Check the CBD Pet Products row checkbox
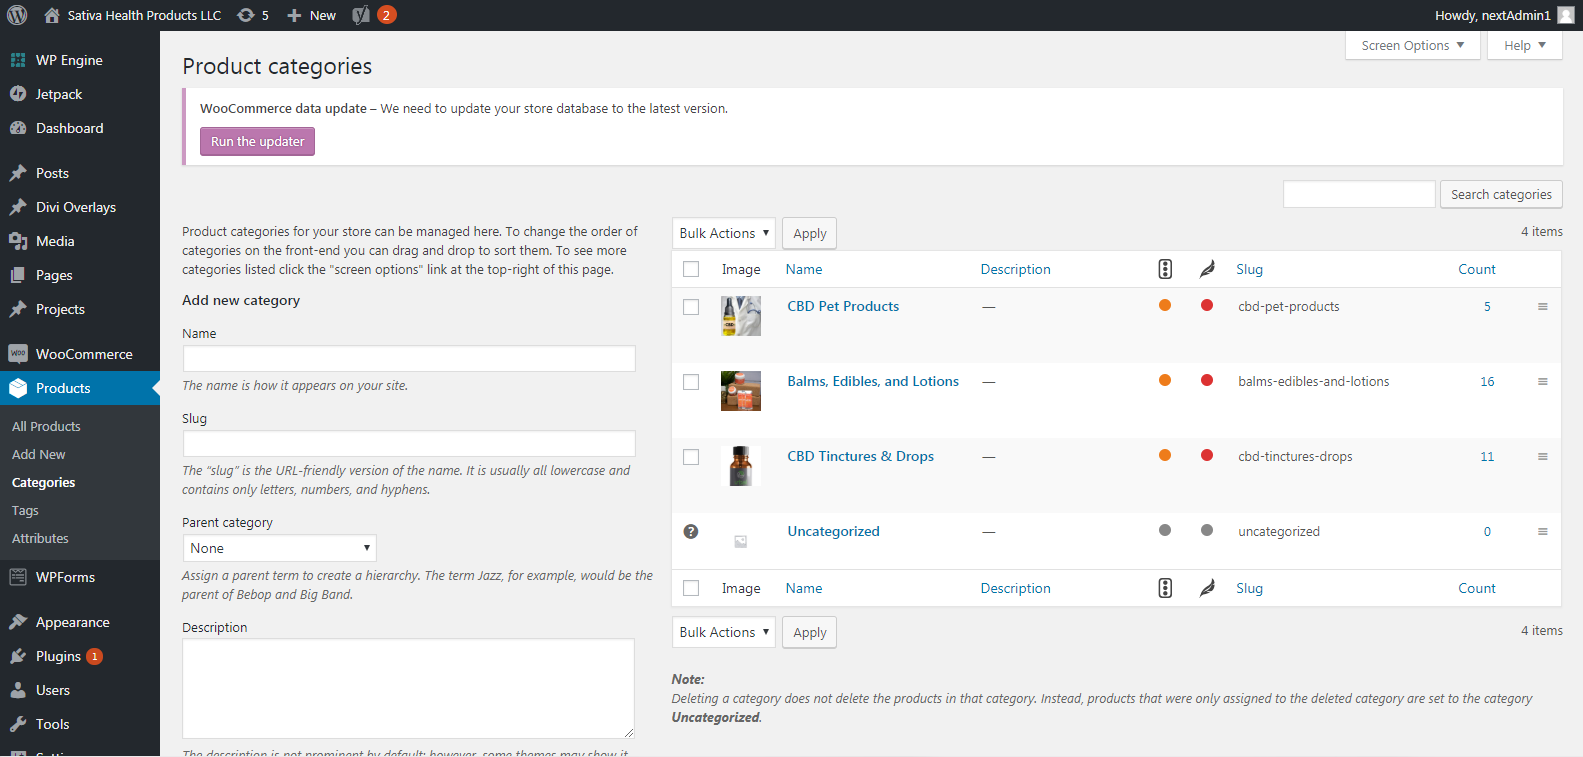This screenshot has width=1583, height=757. (x=691, y=307)
